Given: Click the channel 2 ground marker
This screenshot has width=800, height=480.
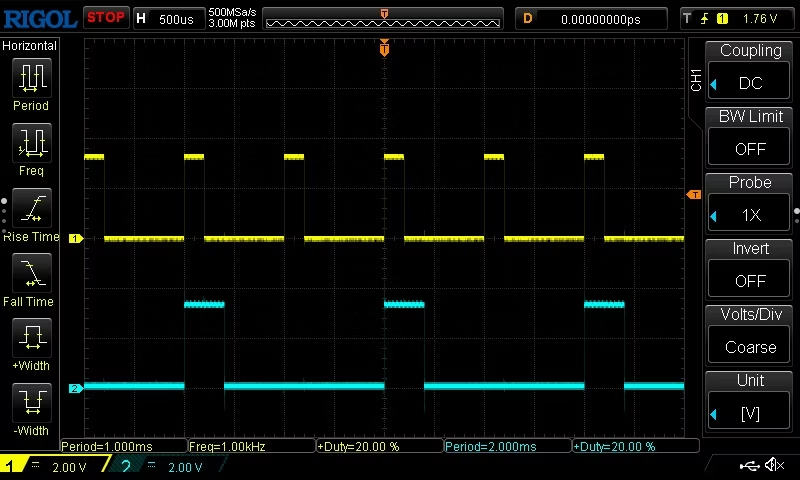Looking at the screenshot, I should coord(76,388).
